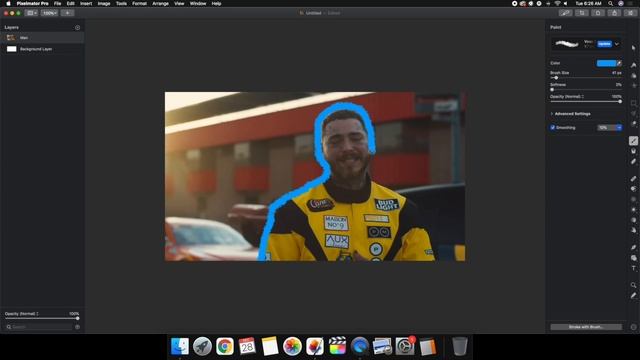Click the Stroke with Brush button

(586, 327)
